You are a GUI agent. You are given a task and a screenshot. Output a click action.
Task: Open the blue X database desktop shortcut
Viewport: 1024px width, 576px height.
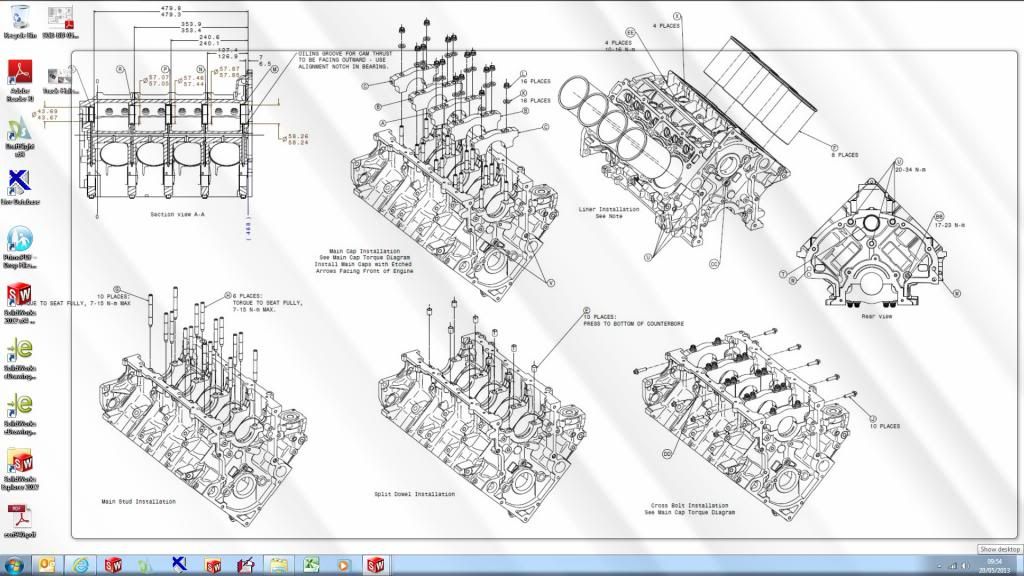(20, 186)
